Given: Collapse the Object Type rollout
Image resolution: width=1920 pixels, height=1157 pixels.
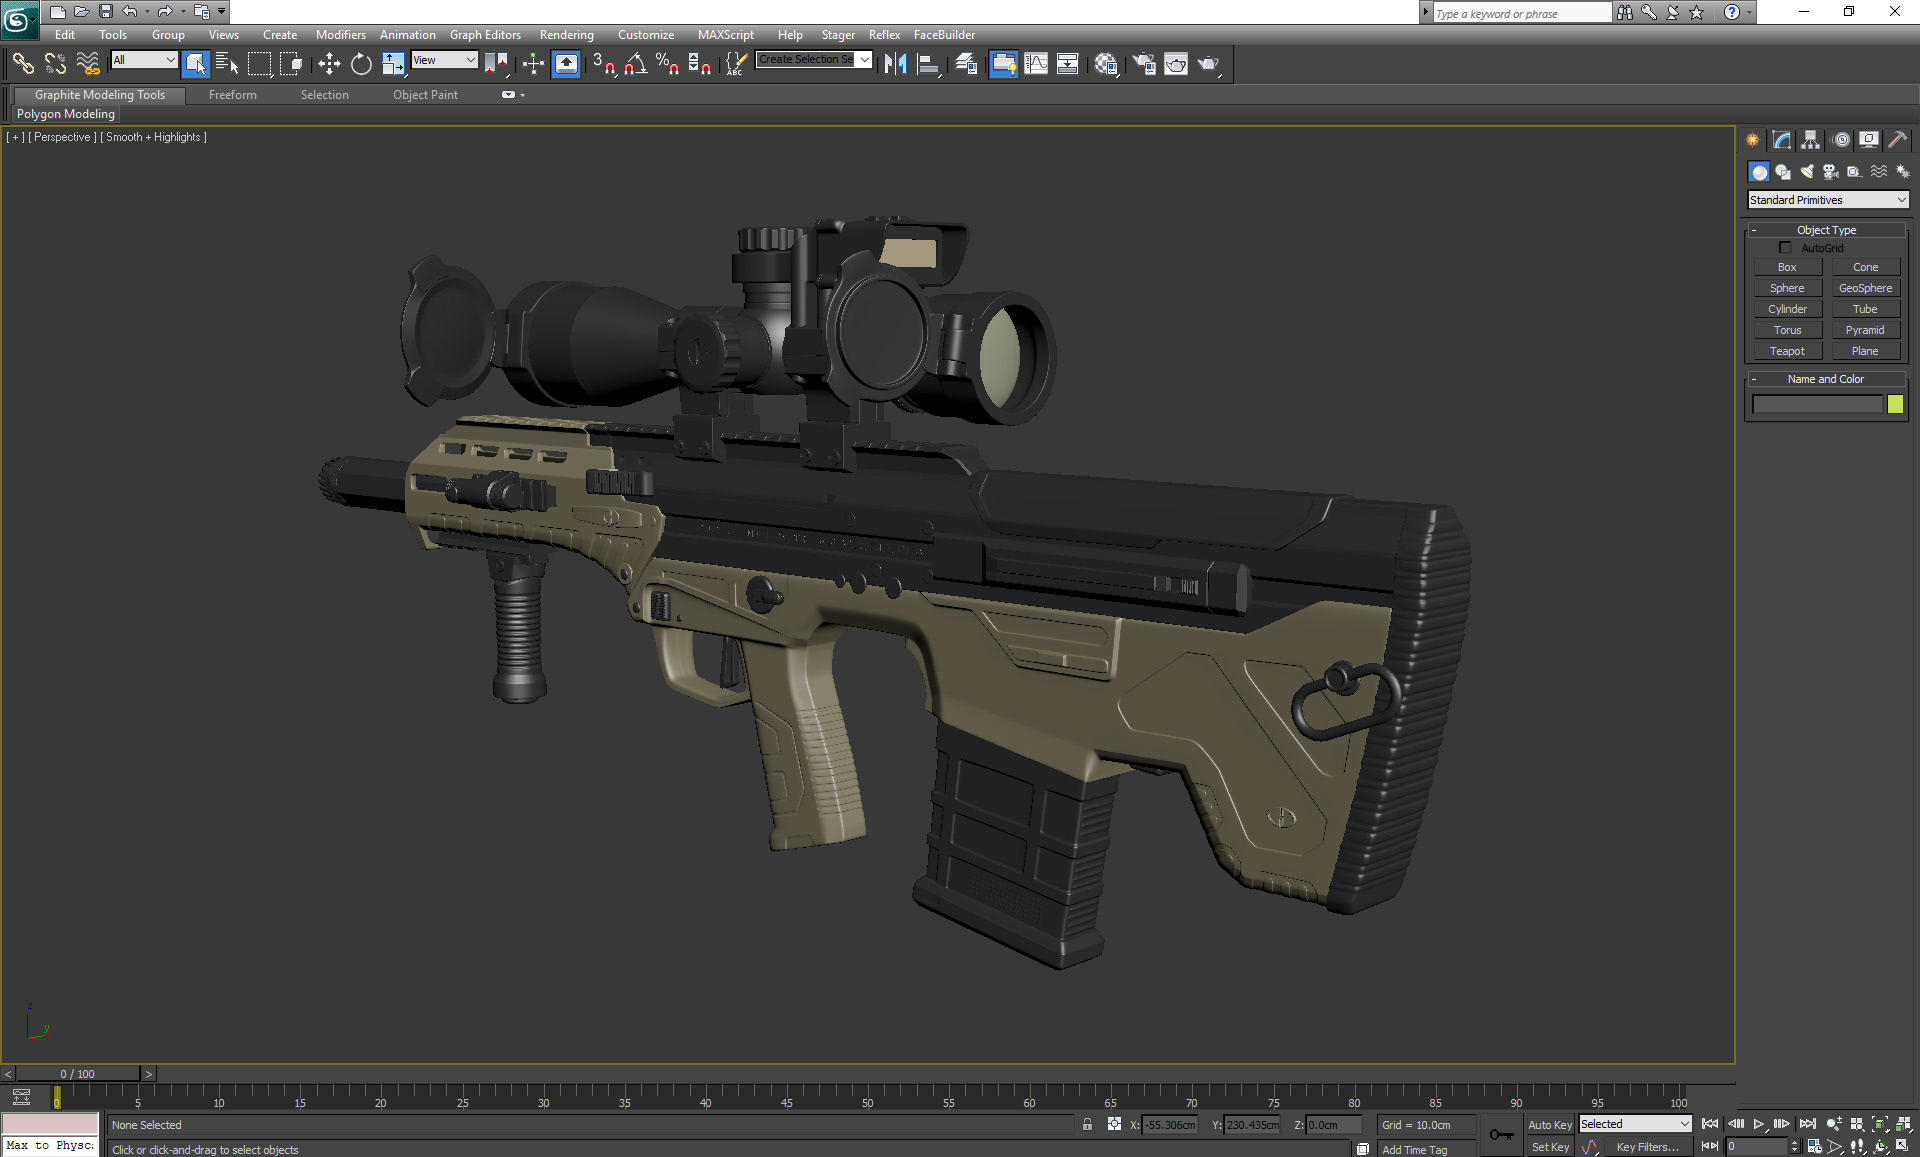Looking at the screenshot, I should coord(1756,230).
